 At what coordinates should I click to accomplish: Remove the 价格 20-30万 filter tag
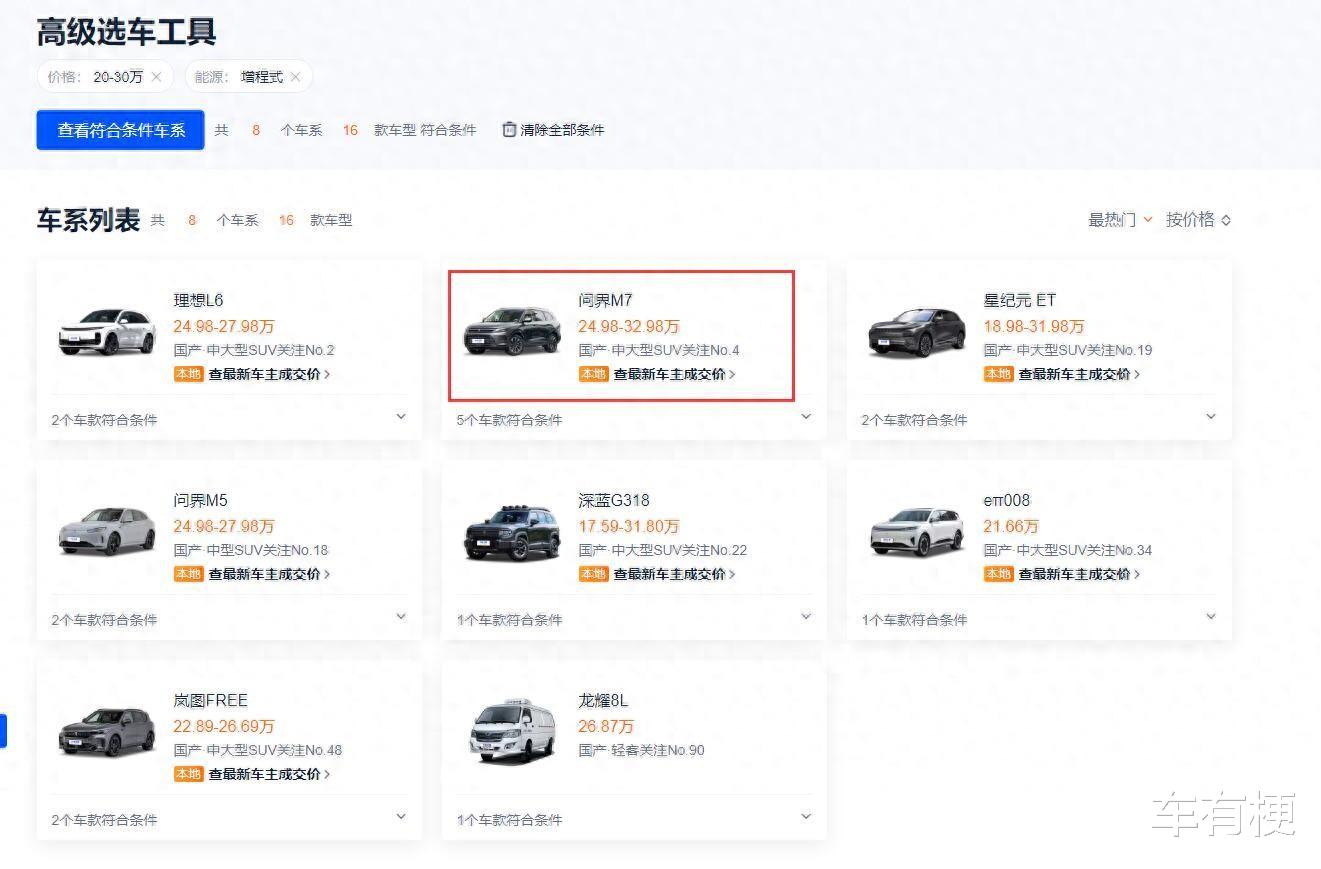(156, 77)
